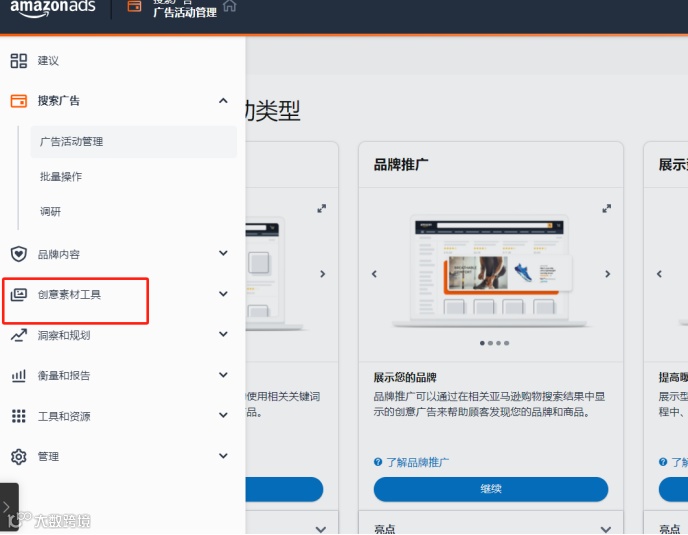Click 工具和资源 label in sidebar
Screen dimensions: 688x535
[x=64, y=416]
